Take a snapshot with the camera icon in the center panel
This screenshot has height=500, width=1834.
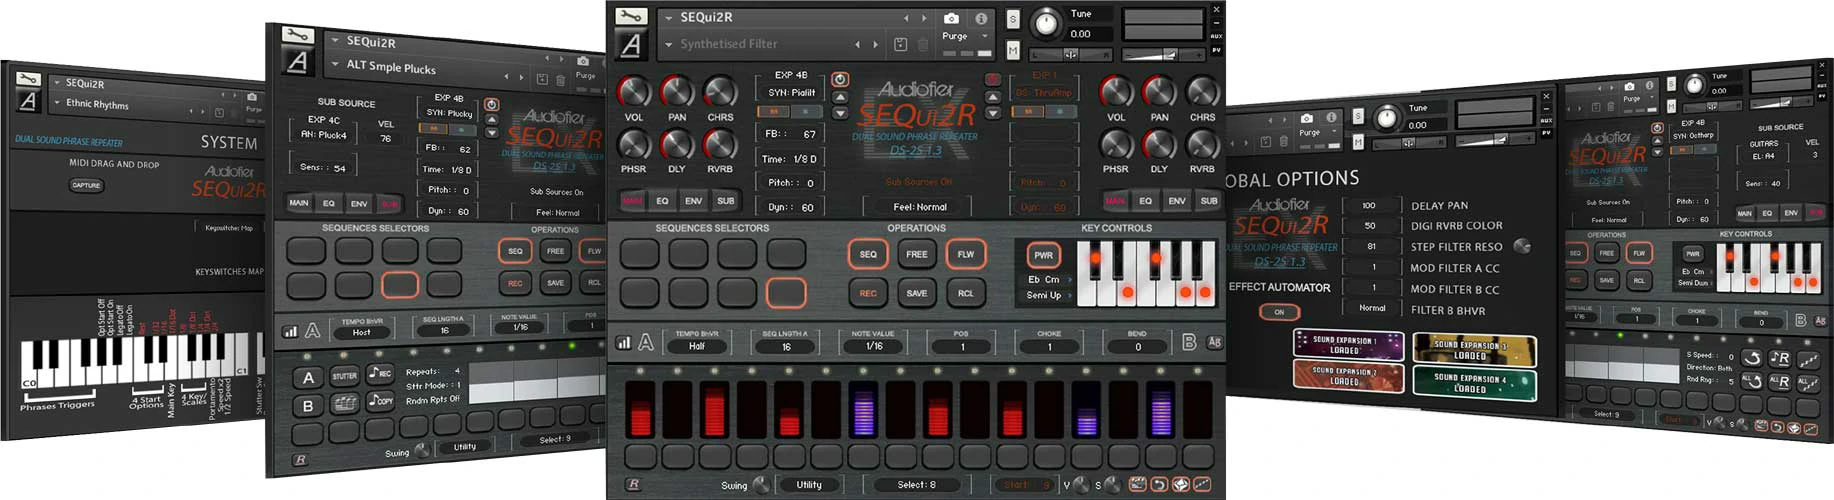(x=951, y=18)
